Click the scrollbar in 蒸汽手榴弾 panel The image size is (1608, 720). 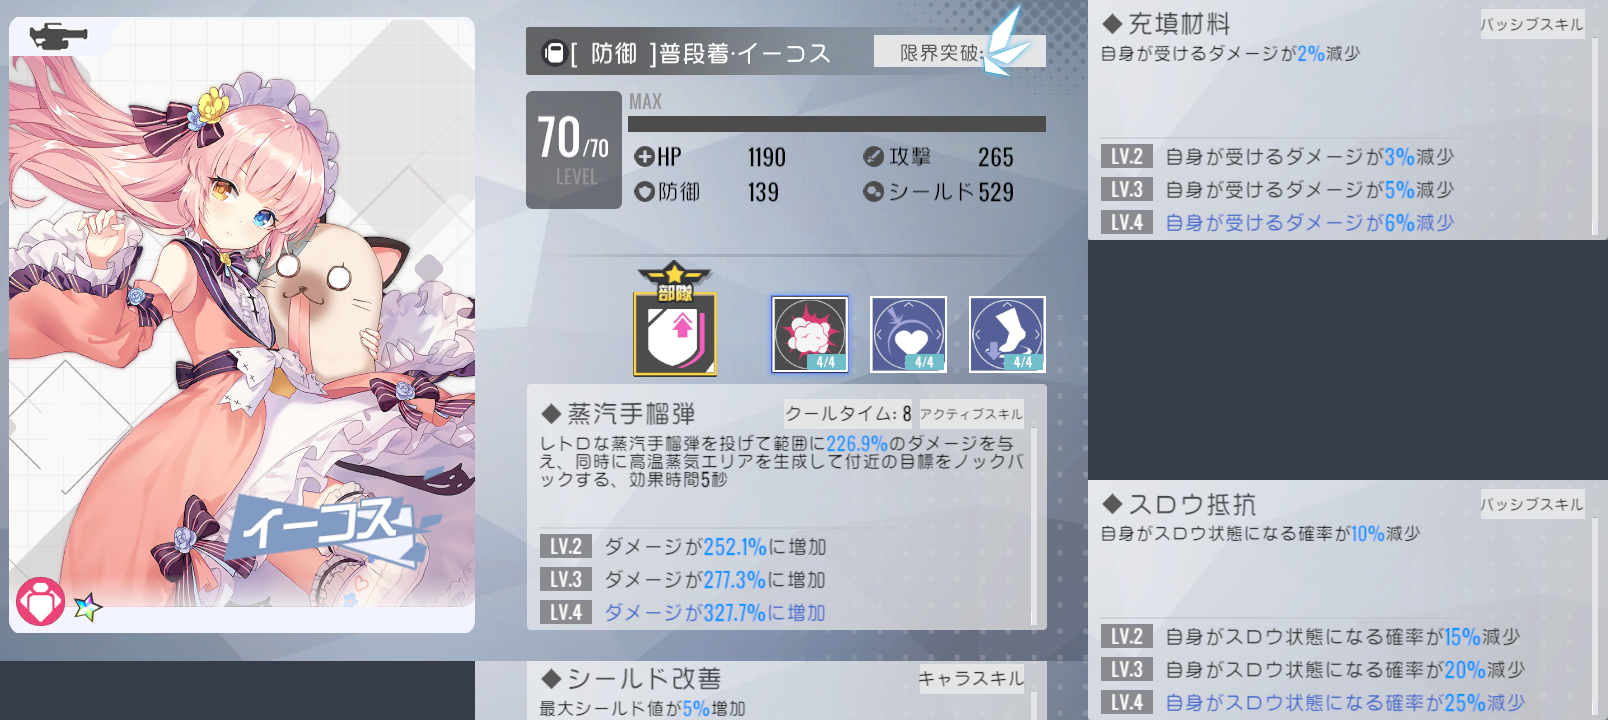tap(1034, 527)
